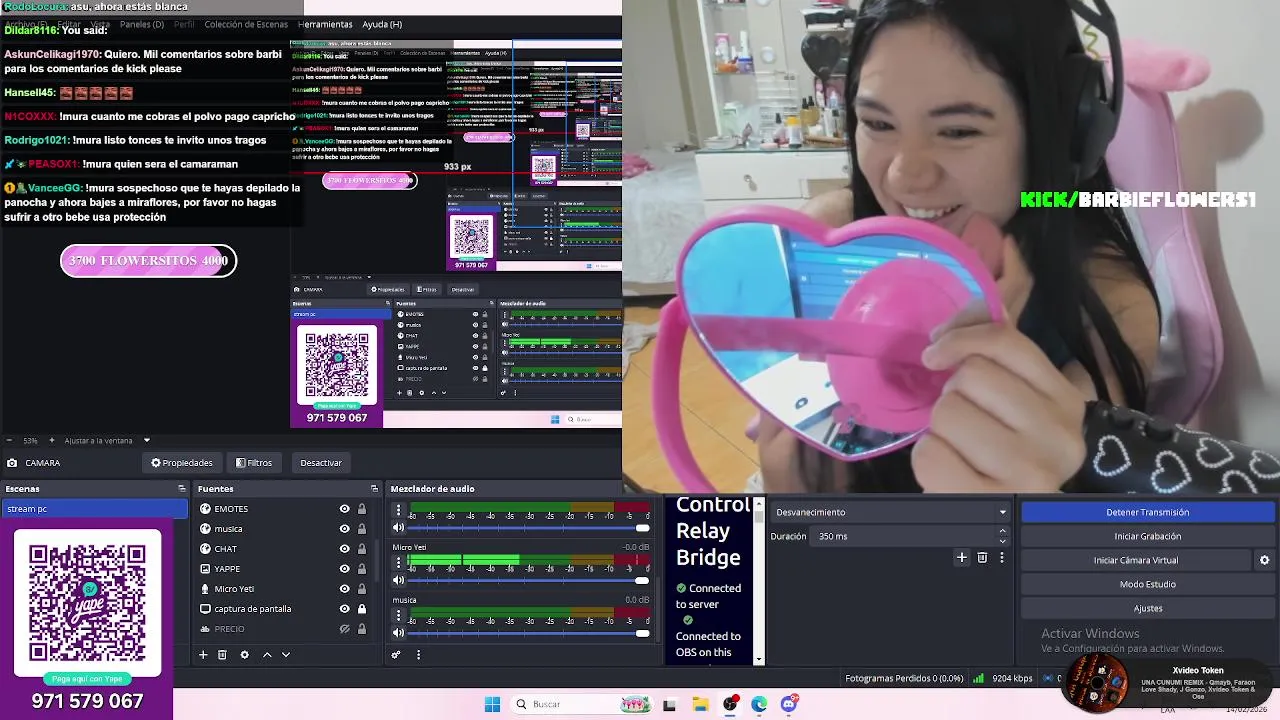The image size is (1280, 720).
Task: Open the Paneles (D) menu
Action: [x=142, y=24]
